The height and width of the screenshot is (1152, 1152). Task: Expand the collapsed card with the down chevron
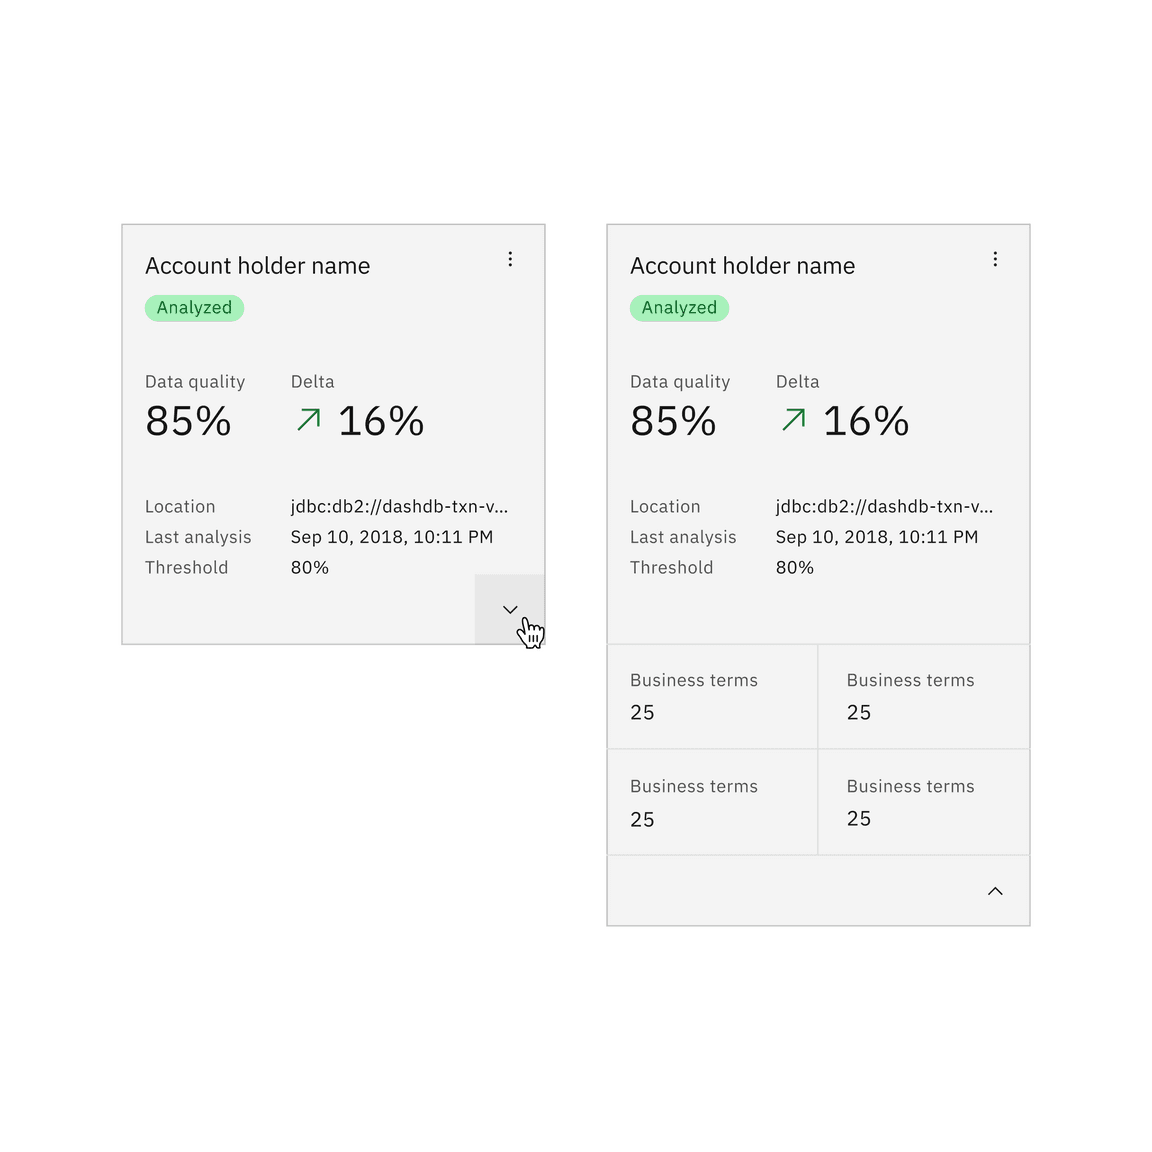click(x=510, y=609)
